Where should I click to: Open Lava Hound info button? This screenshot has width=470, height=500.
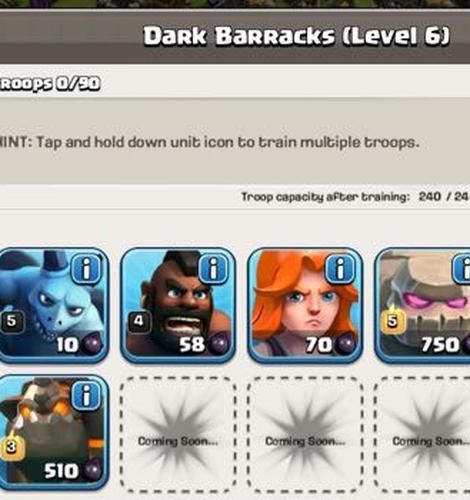86,396
